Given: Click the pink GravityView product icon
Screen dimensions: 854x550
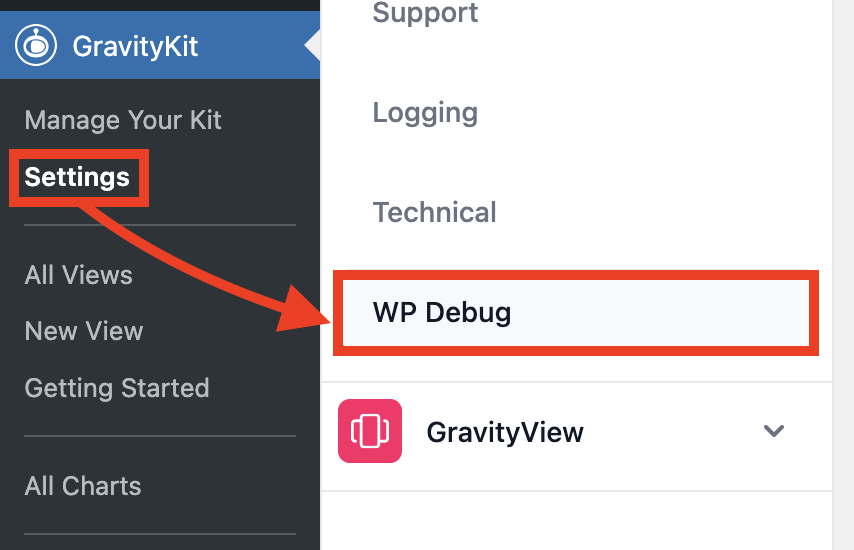Looking at the screenshot, I should (x=370, y=431).
